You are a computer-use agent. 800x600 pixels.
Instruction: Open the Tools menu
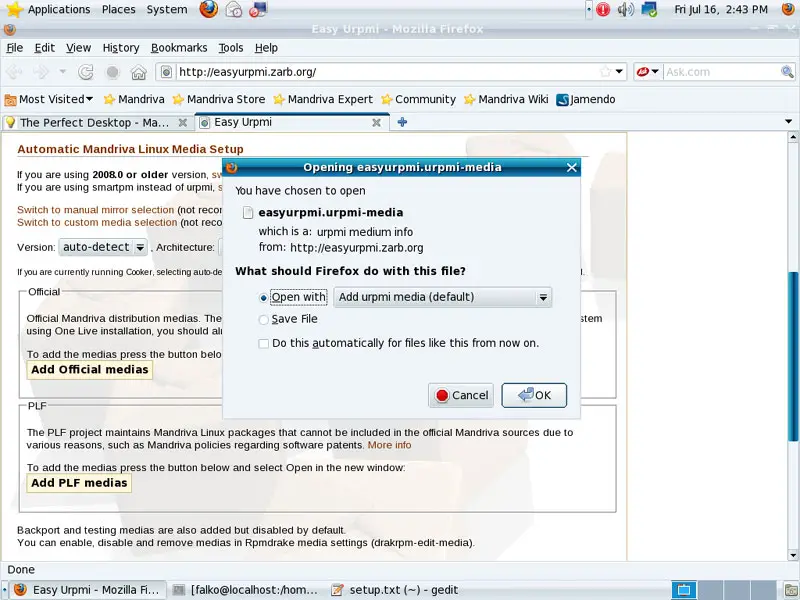(x=231, y=48)
